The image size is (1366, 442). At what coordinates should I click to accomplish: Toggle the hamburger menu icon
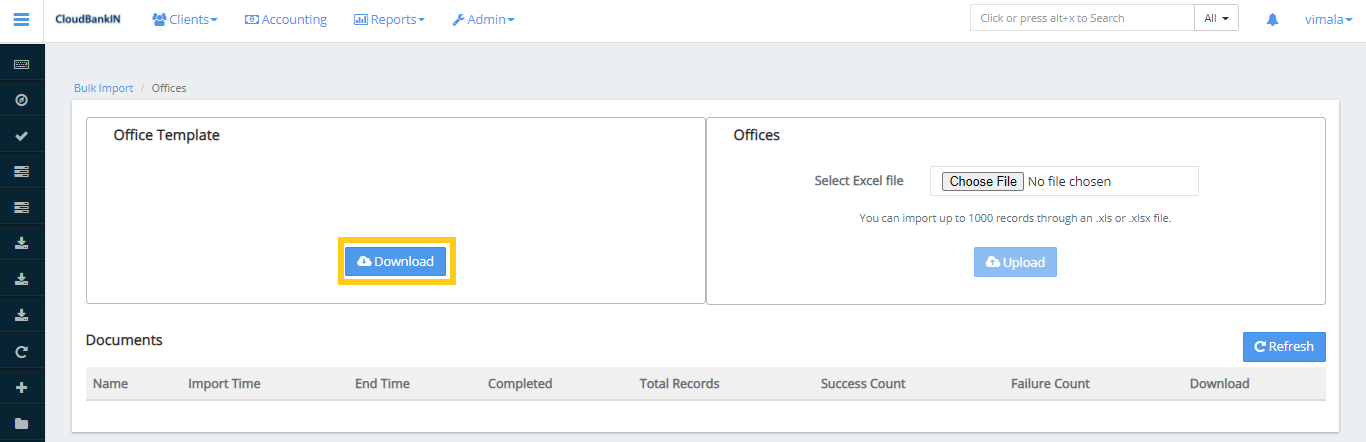(21, 19)
